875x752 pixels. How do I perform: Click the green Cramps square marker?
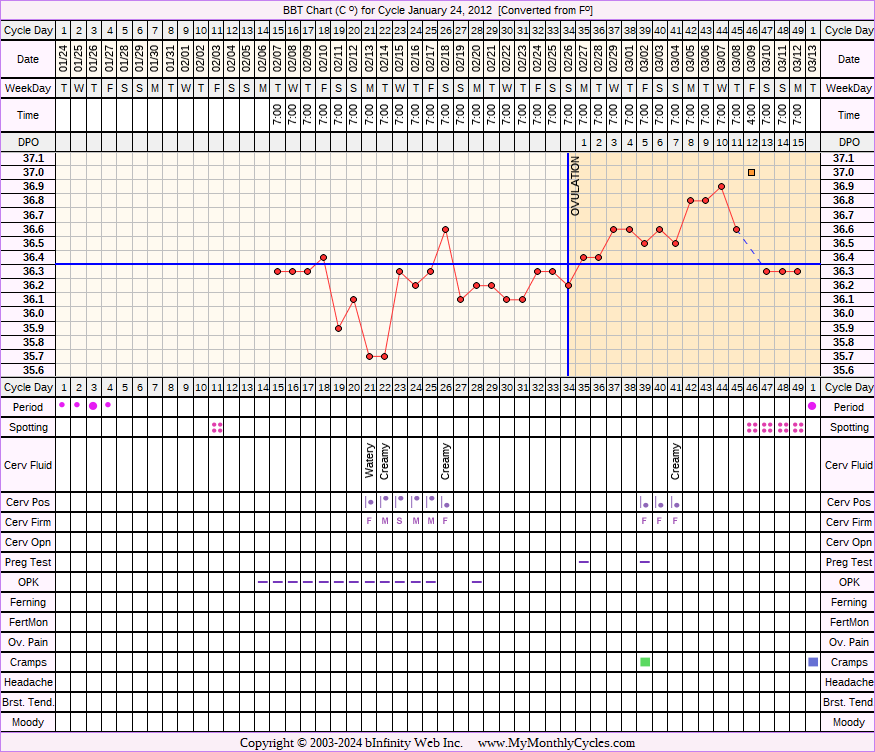[x=645, y=662]
